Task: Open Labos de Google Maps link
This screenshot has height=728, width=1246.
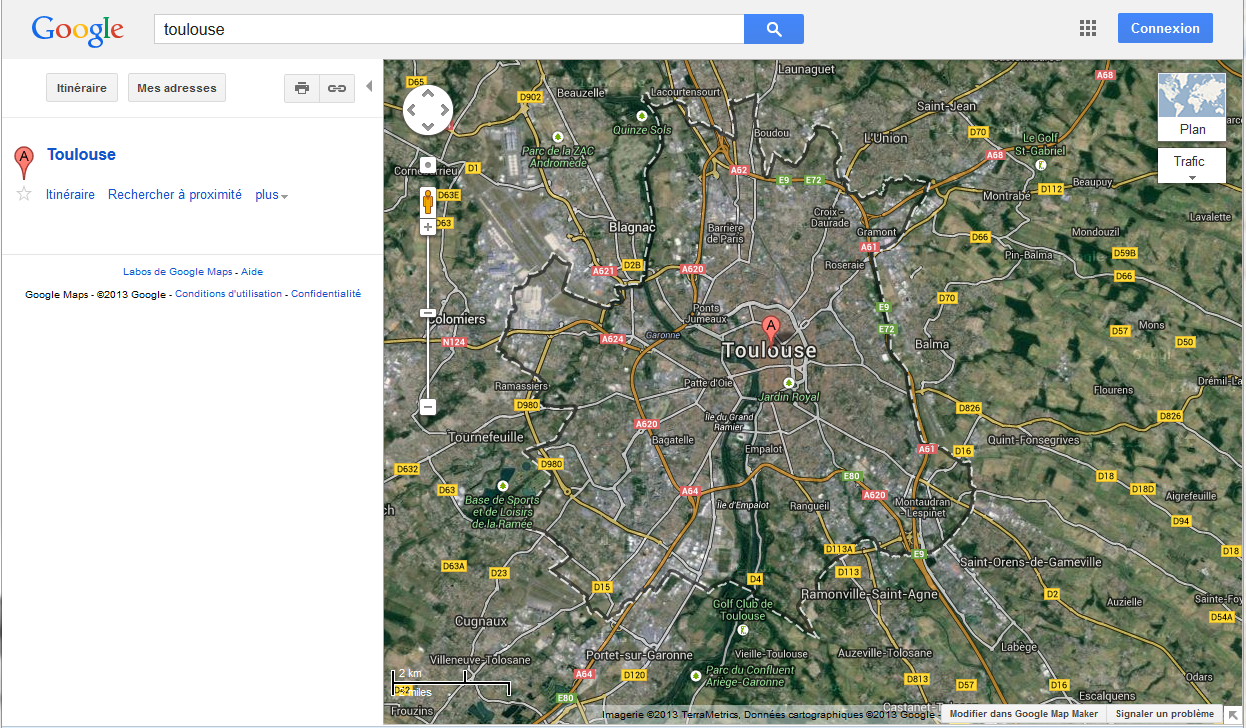Action: (x=178, y=272)
